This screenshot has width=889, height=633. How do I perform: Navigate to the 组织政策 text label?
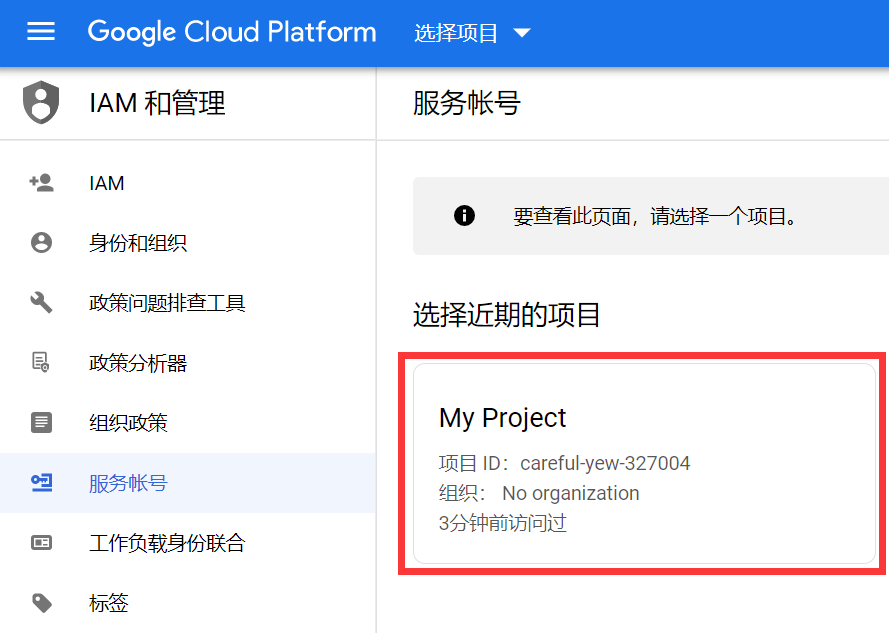click(x=128, y=423)
